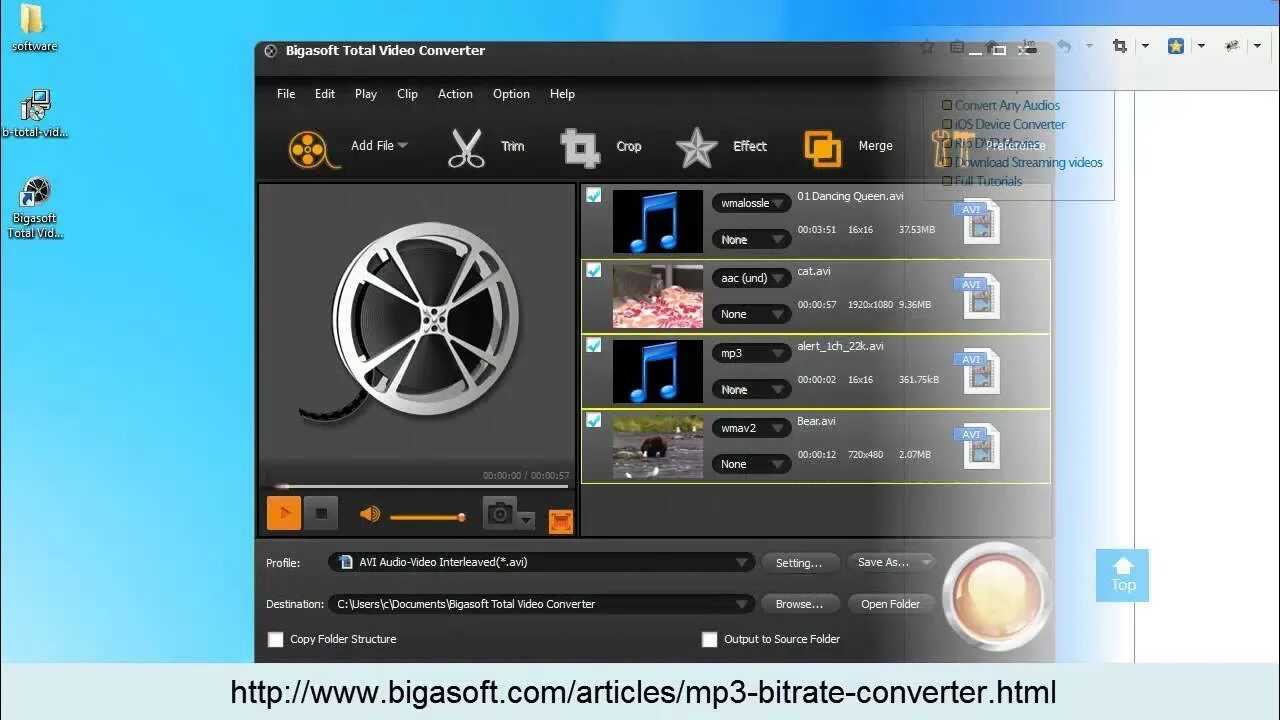Stop preview playback
The image size is (1280, 720).
pos(321,514)
